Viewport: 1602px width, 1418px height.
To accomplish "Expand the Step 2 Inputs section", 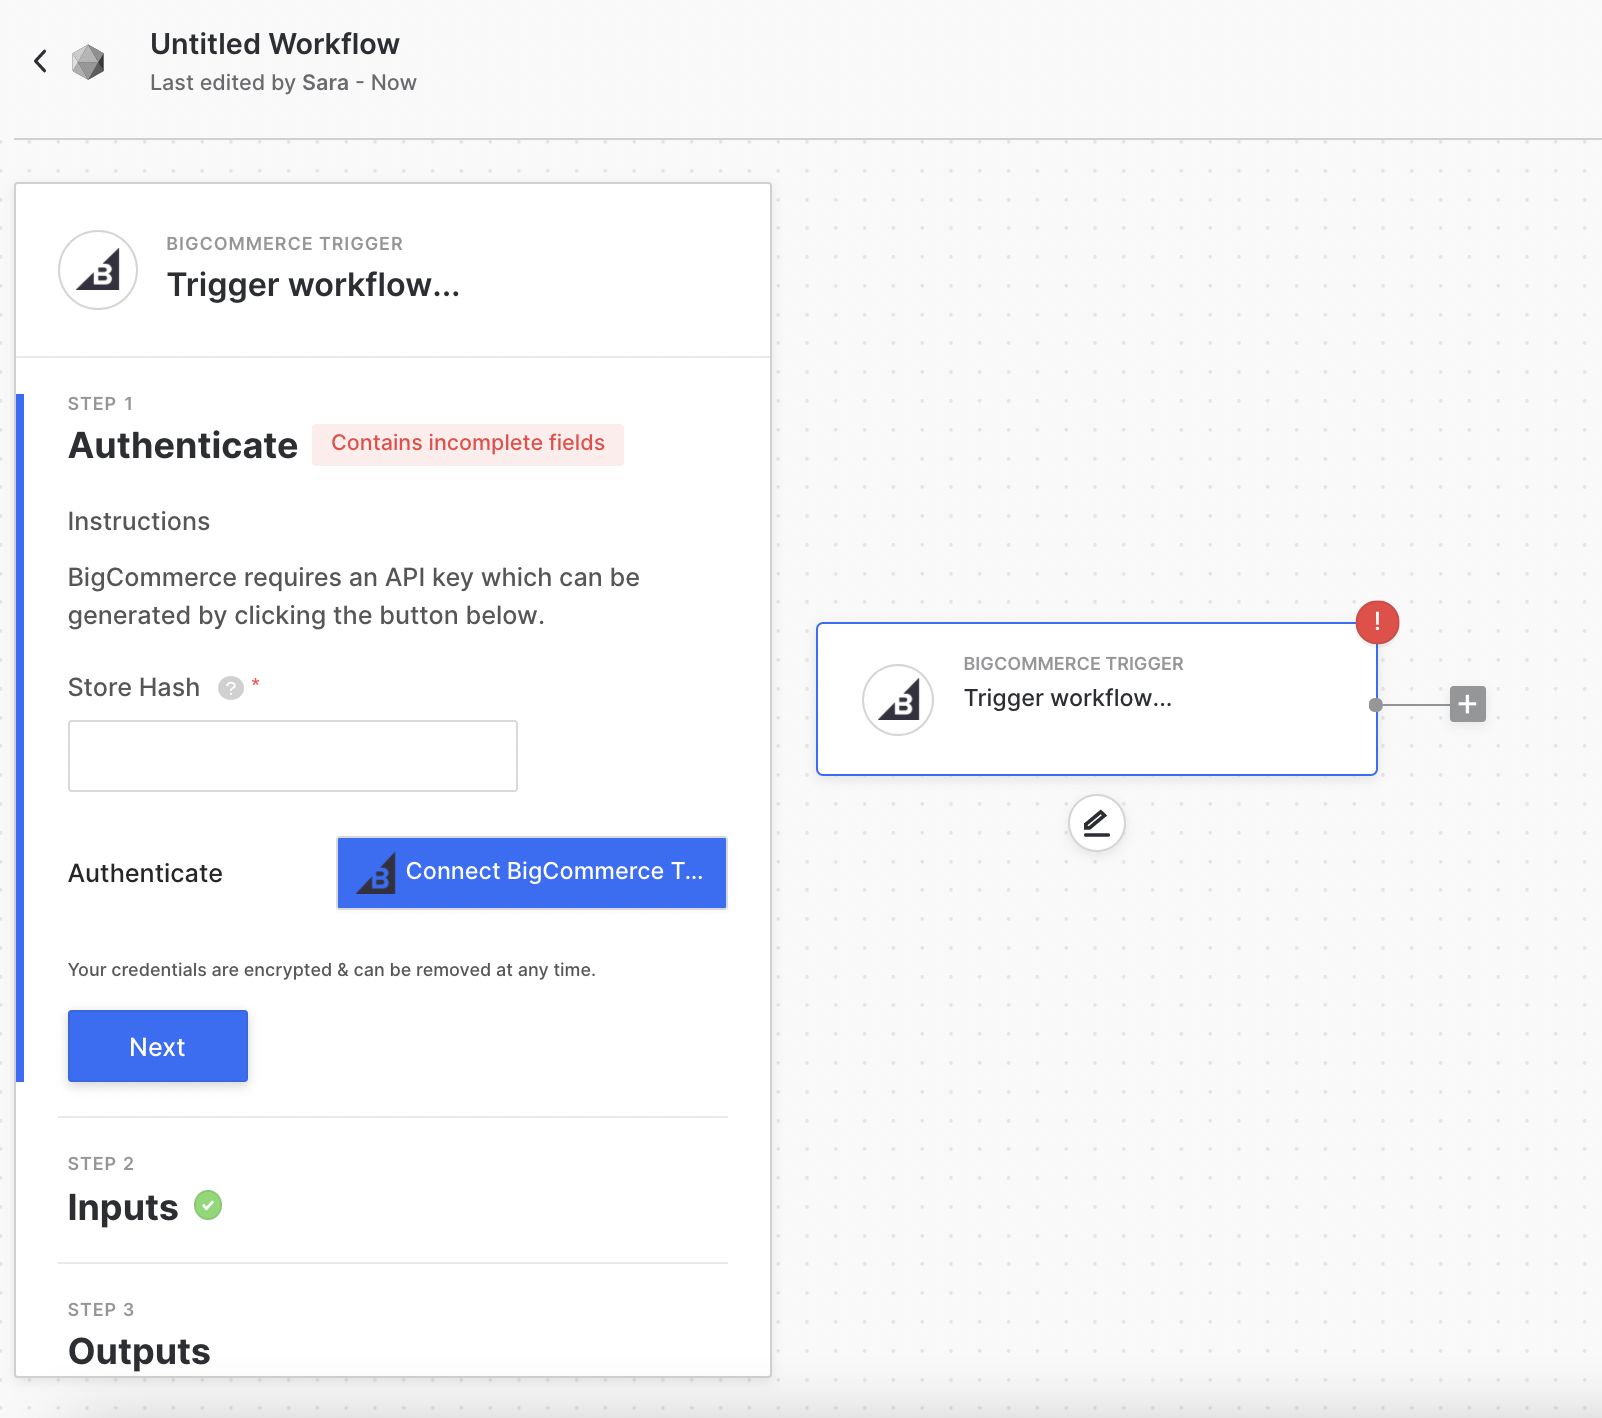I will pos(123,1207).
